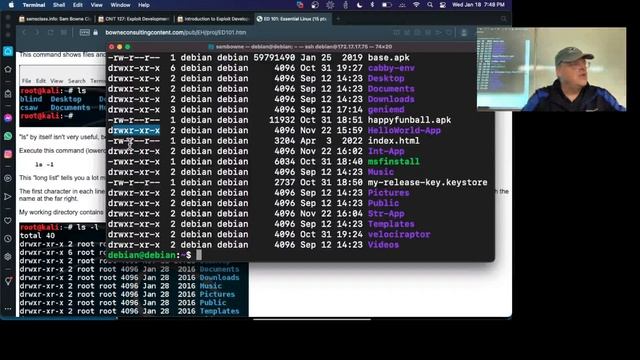Open WhatsApp in the browser sidebar
640x360 pixels.
(8, 136)
